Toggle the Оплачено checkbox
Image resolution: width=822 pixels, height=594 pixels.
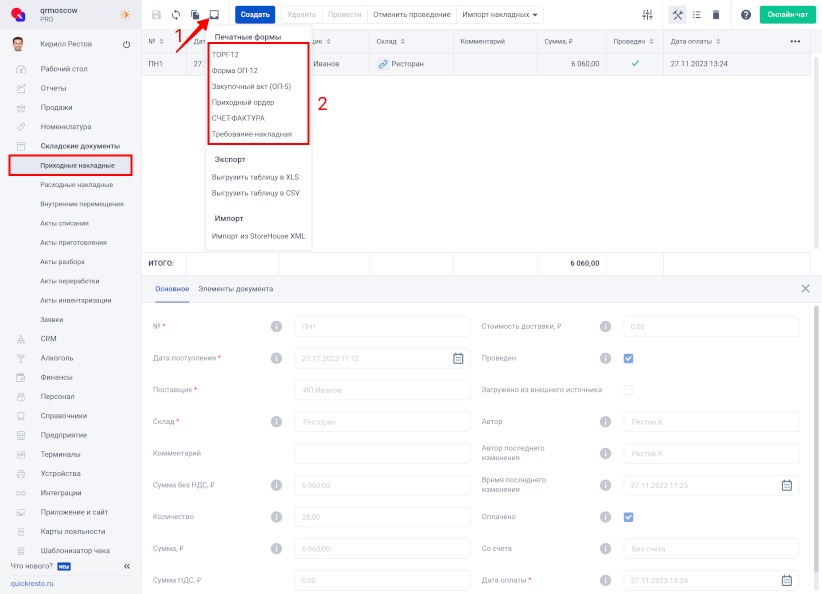coord(628,517)
